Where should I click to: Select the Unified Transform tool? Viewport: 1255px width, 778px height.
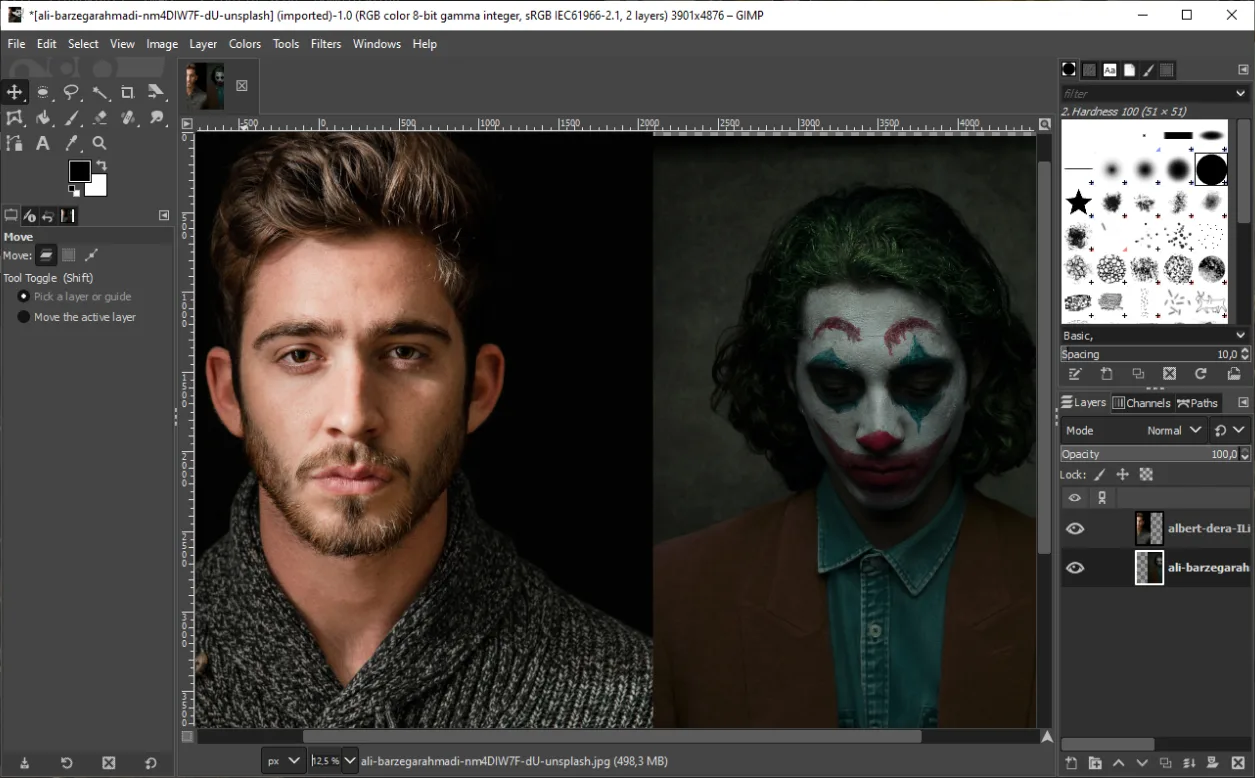(x=156, y=92)
